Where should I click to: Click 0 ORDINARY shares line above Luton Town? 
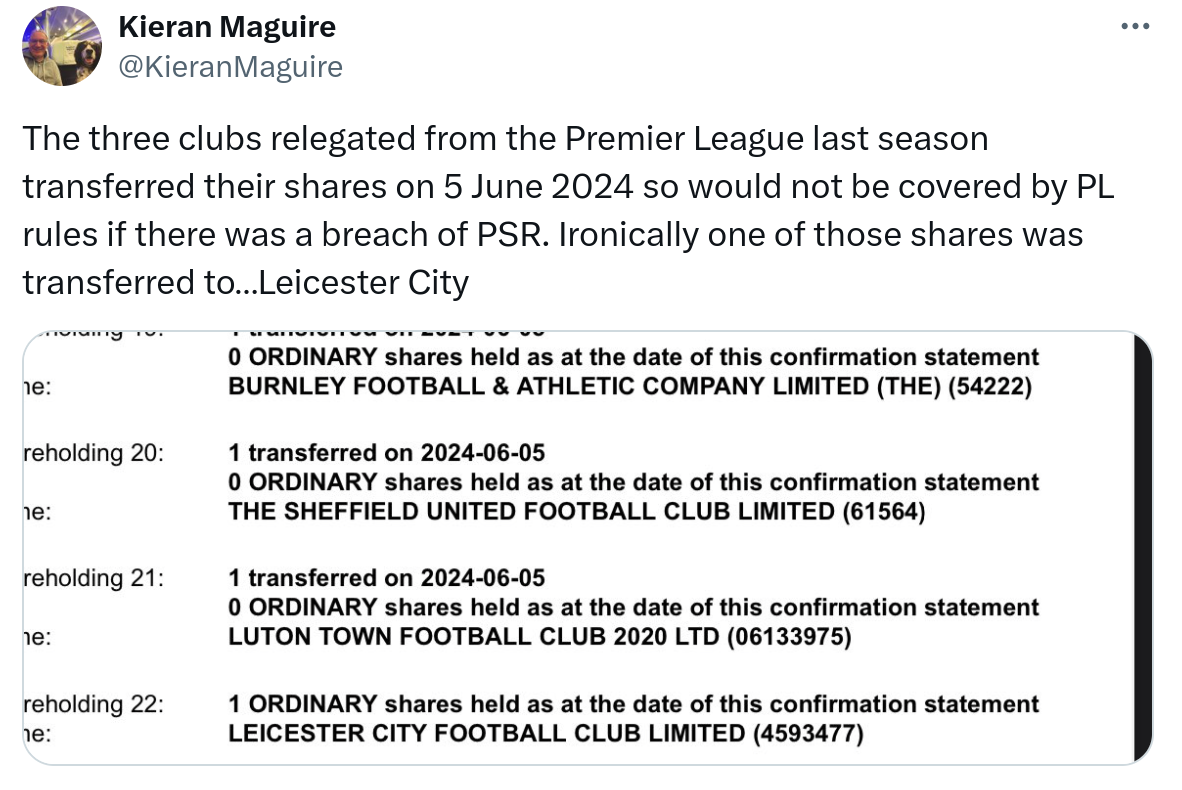633,607
